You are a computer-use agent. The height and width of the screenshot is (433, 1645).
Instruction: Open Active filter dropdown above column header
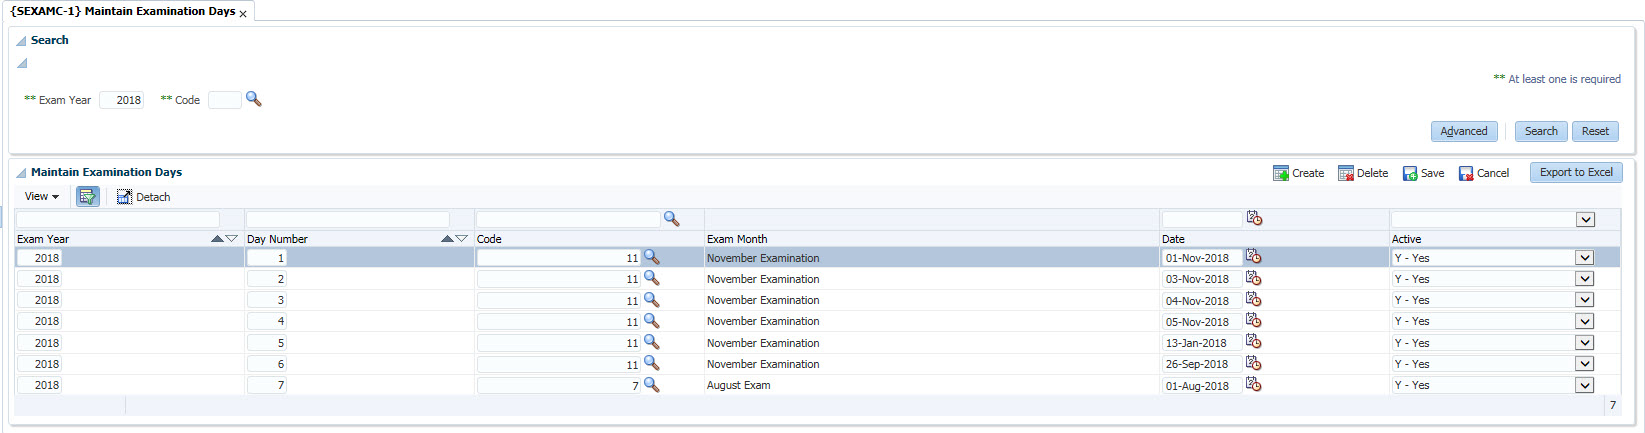(x=1585, y=219)
